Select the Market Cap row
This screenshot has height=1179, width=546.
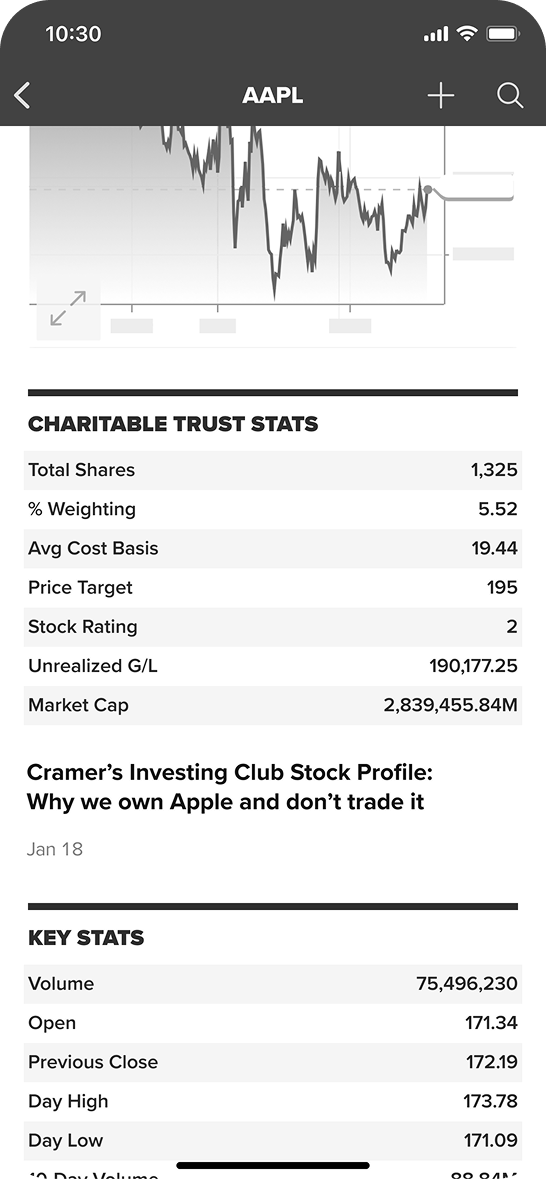(x=273, y=705)
